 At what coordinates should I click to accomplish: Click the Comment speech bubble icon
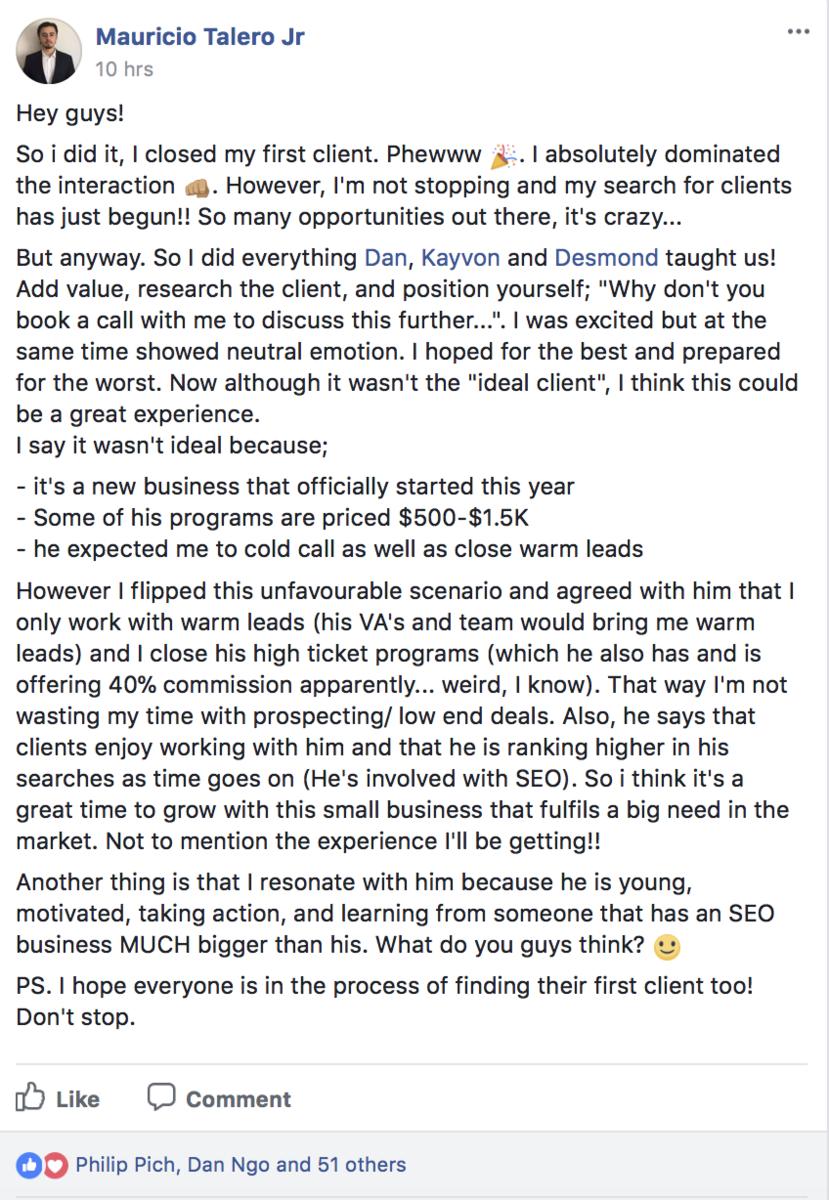click(x=161, y=1096)
